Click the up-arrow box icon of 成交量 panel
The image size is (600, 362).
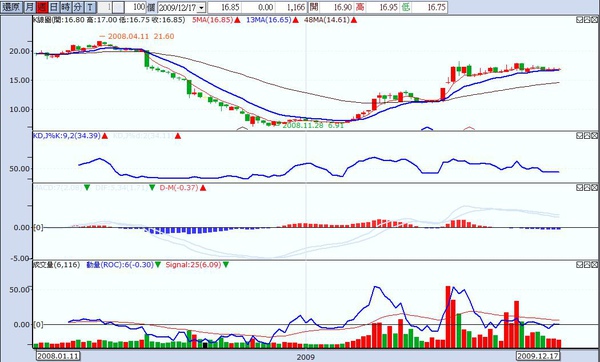coord(587,264)
